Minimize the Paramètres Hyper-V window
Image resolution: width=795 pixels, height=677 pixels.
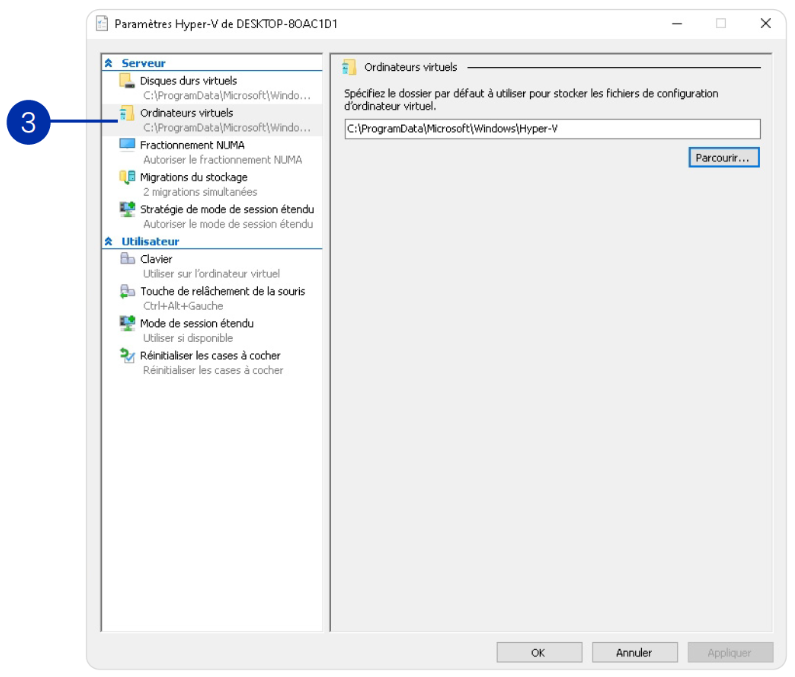677,23
